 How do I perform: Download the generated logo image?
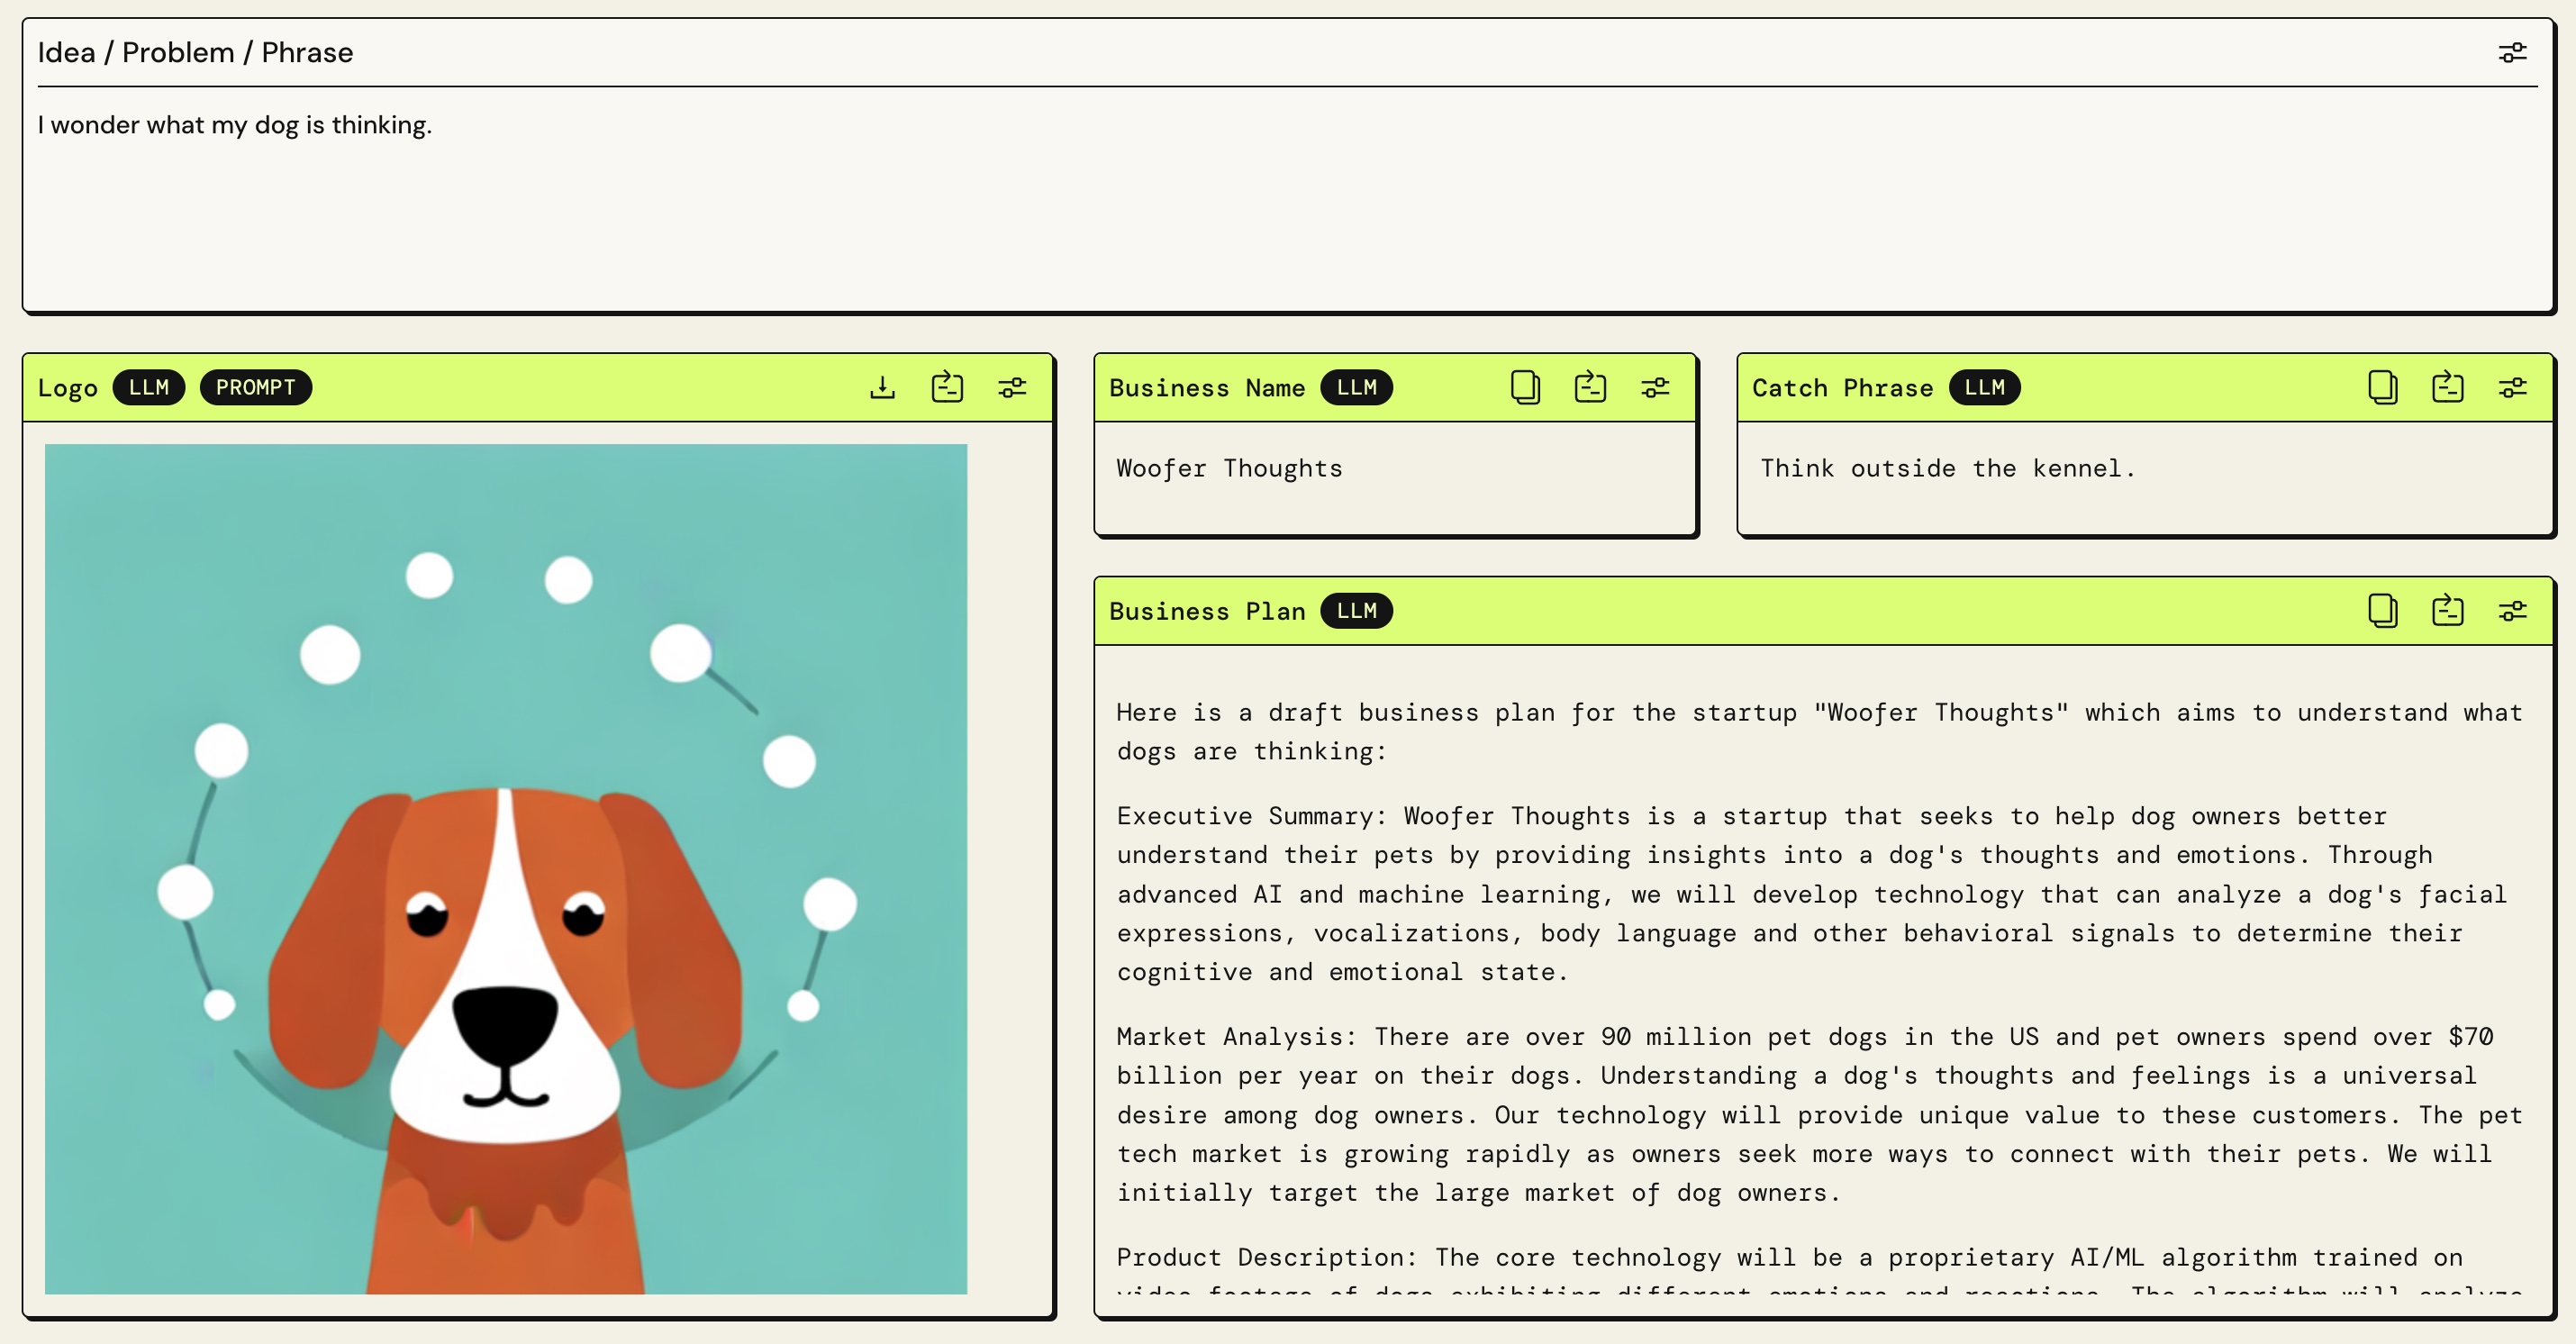pos(882,387)
